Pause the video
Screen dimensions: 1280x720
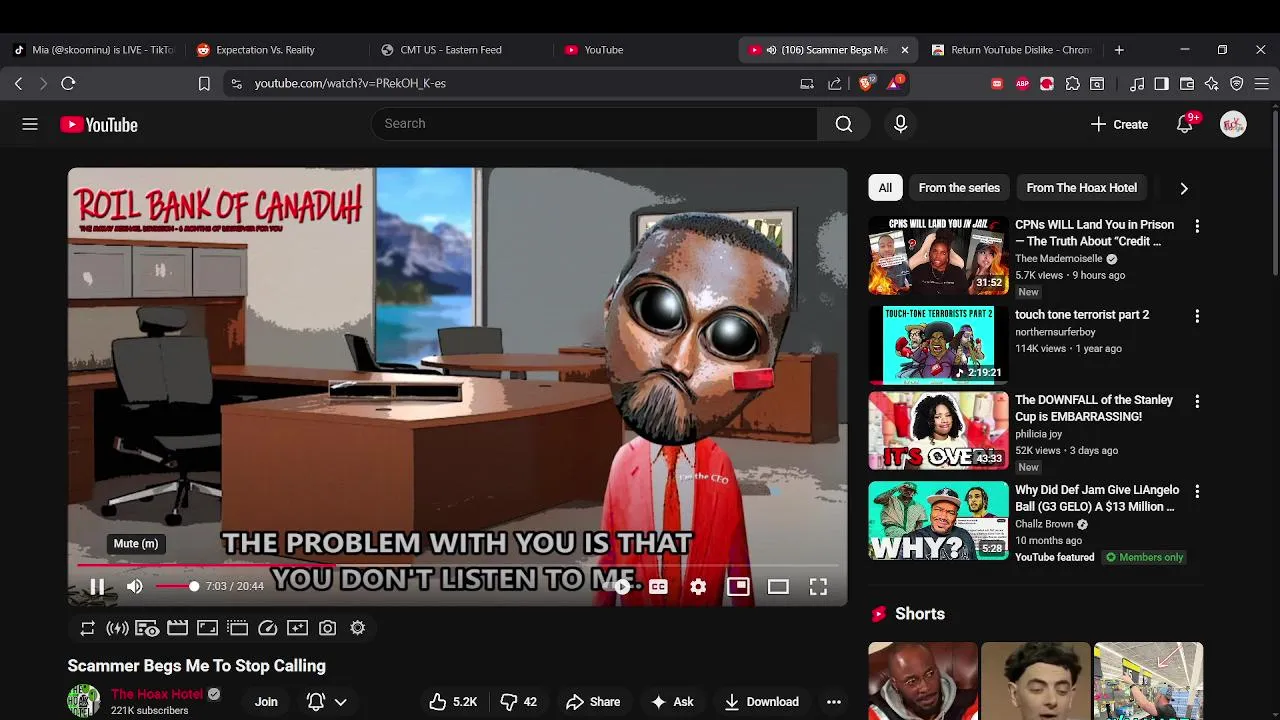[97, 587]
